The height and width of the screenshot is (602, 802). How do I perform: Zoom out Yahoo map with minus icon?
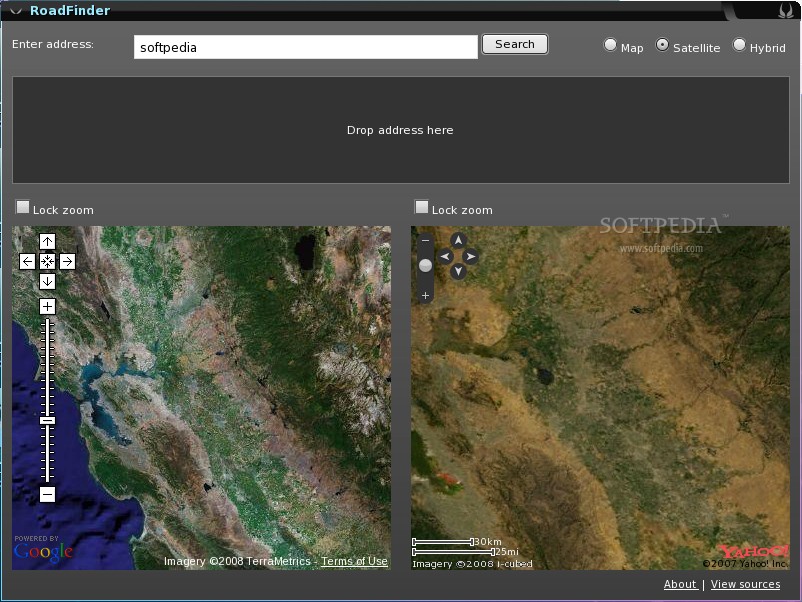[425, 240]
